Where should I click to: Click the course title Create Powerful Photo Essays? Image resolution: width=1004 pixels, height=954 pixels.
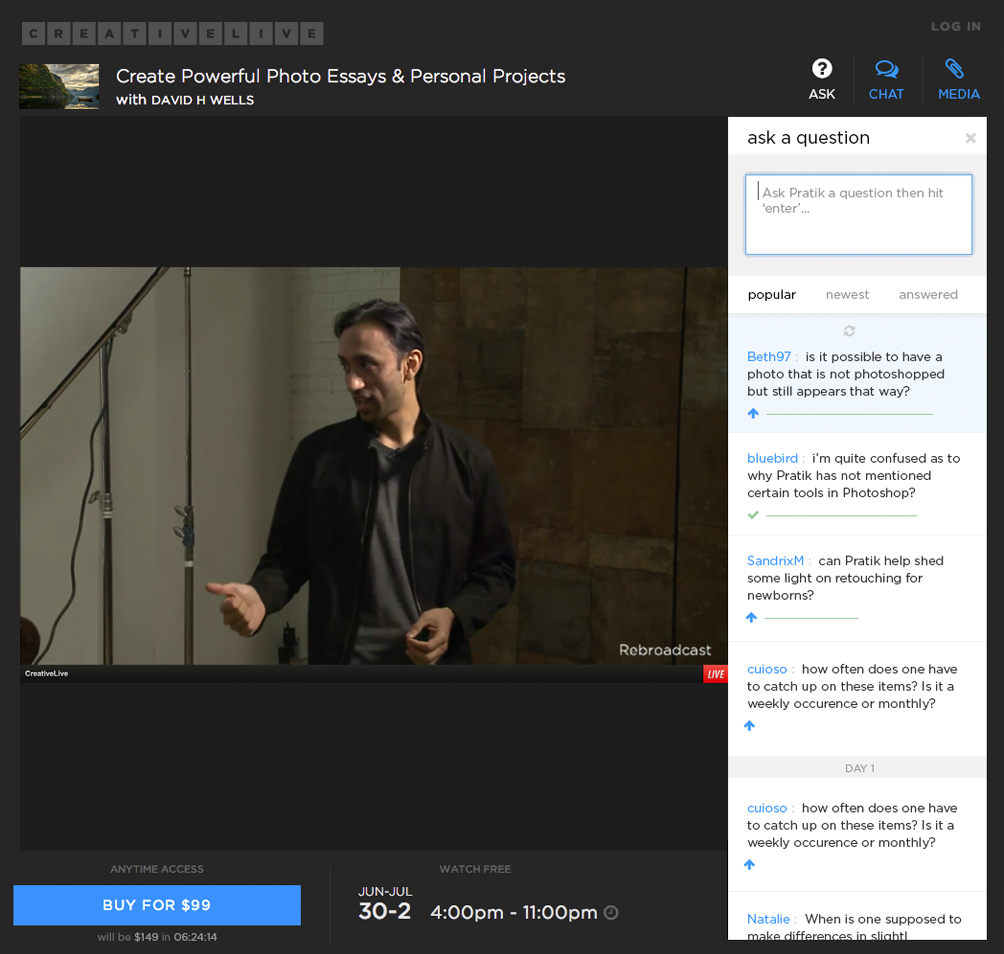[x=341, y=76]
